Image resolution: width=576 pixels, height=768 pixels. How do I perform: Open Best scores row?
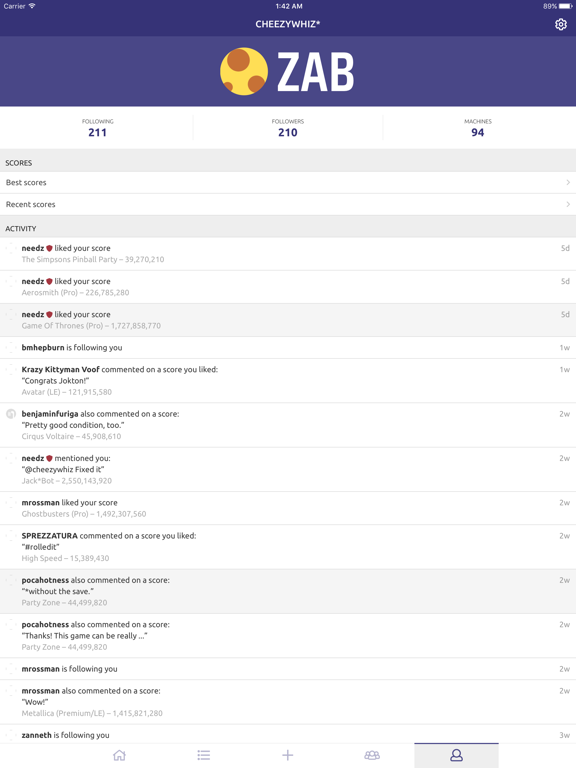click(288, 182)
